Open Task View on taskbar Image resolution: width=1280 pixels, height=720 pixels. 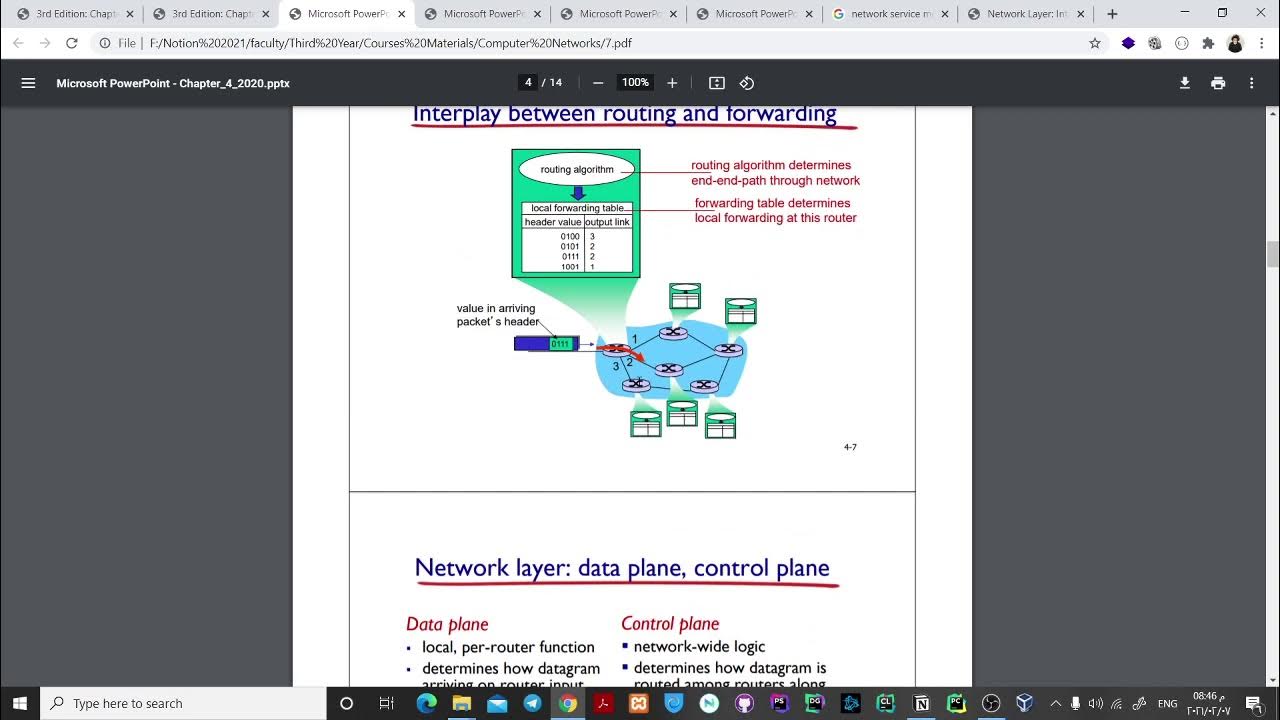tap(386, 703)
